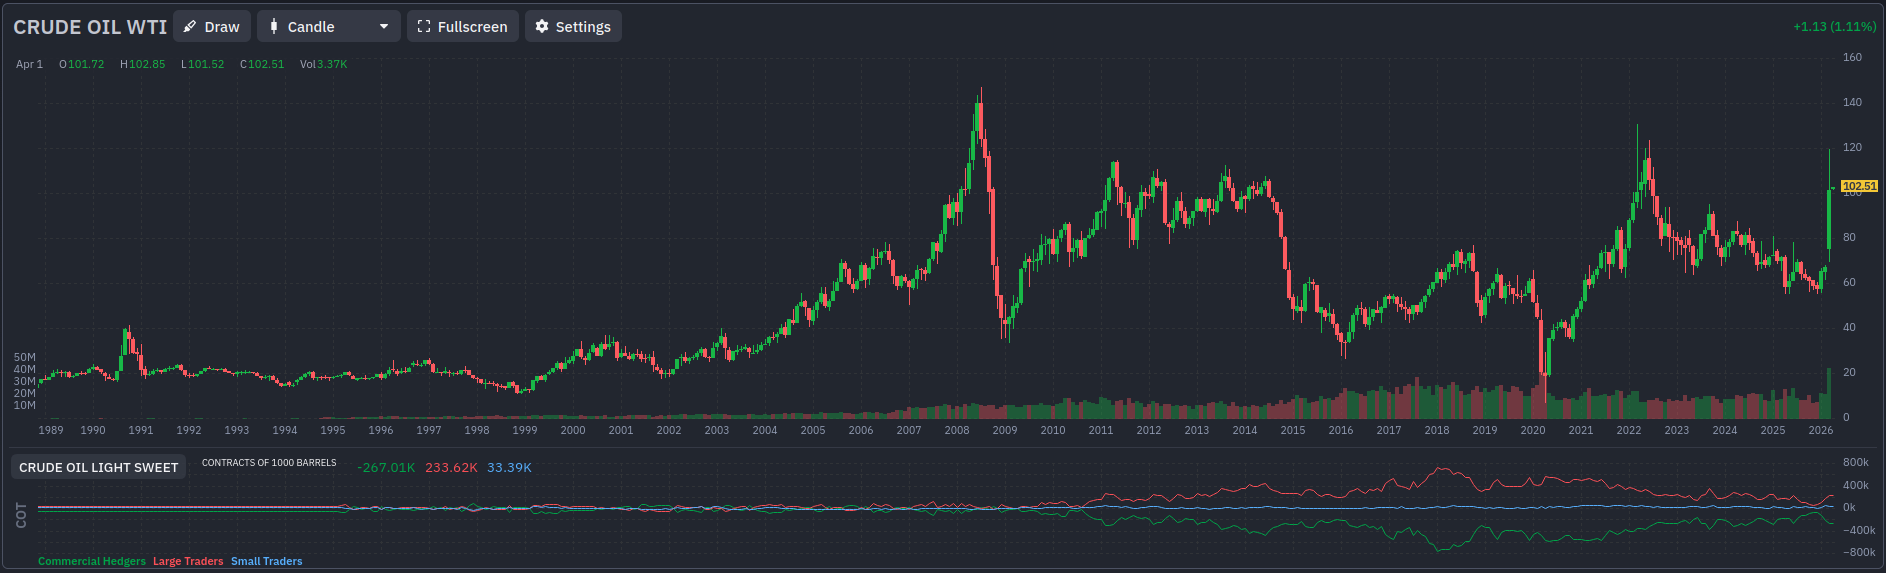Click the 140 price axis label
Screen dimensions: 1886x573
point(1852,102)
